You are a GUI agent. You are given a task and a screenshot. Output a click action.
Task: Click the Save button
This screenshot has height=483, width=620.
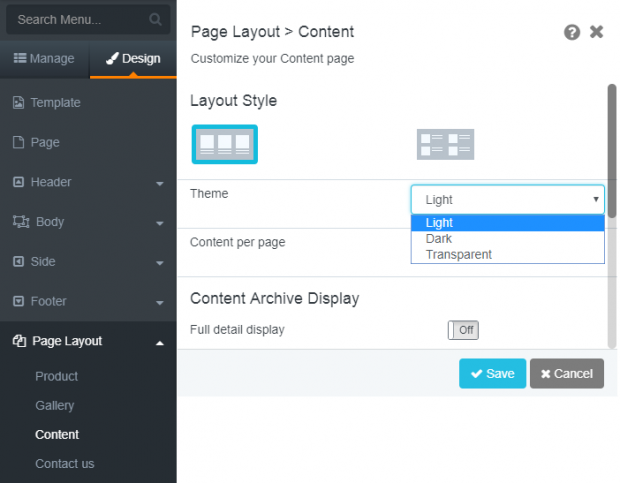click(x=492, y=374)
